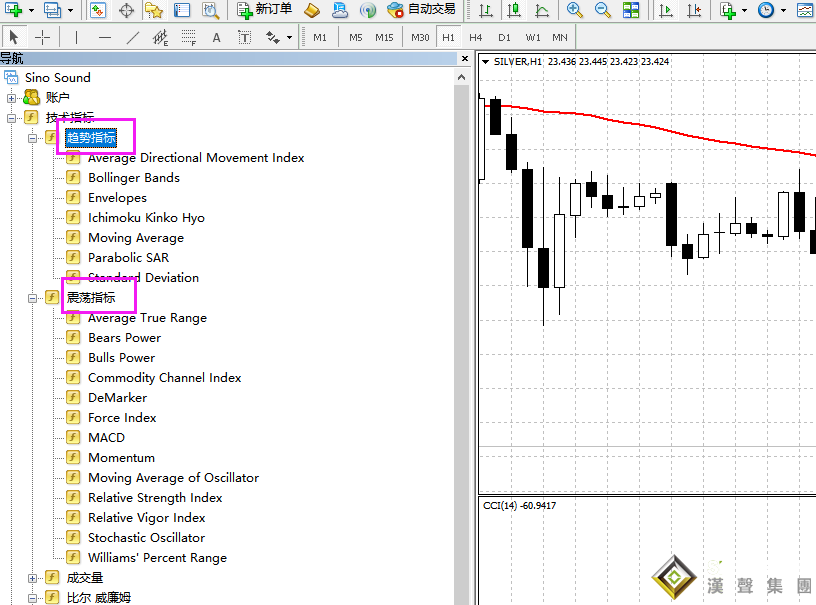Select MACD in oscillator list

coord(106,438)
